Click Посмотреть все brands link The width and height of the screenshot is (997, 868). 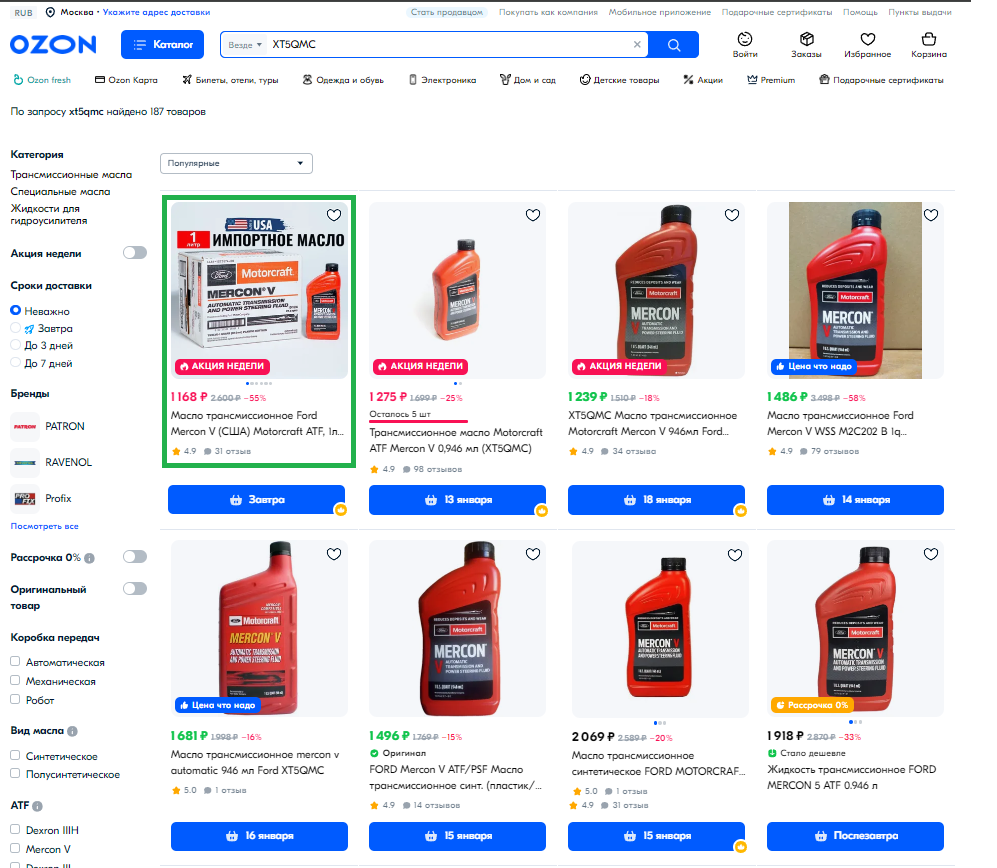click(45, 527)
